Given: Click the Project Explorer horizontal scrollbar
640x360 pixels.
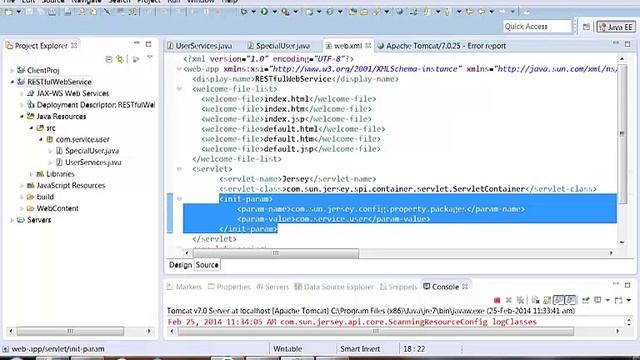Looking at the screenshot, I should (70, 331).
